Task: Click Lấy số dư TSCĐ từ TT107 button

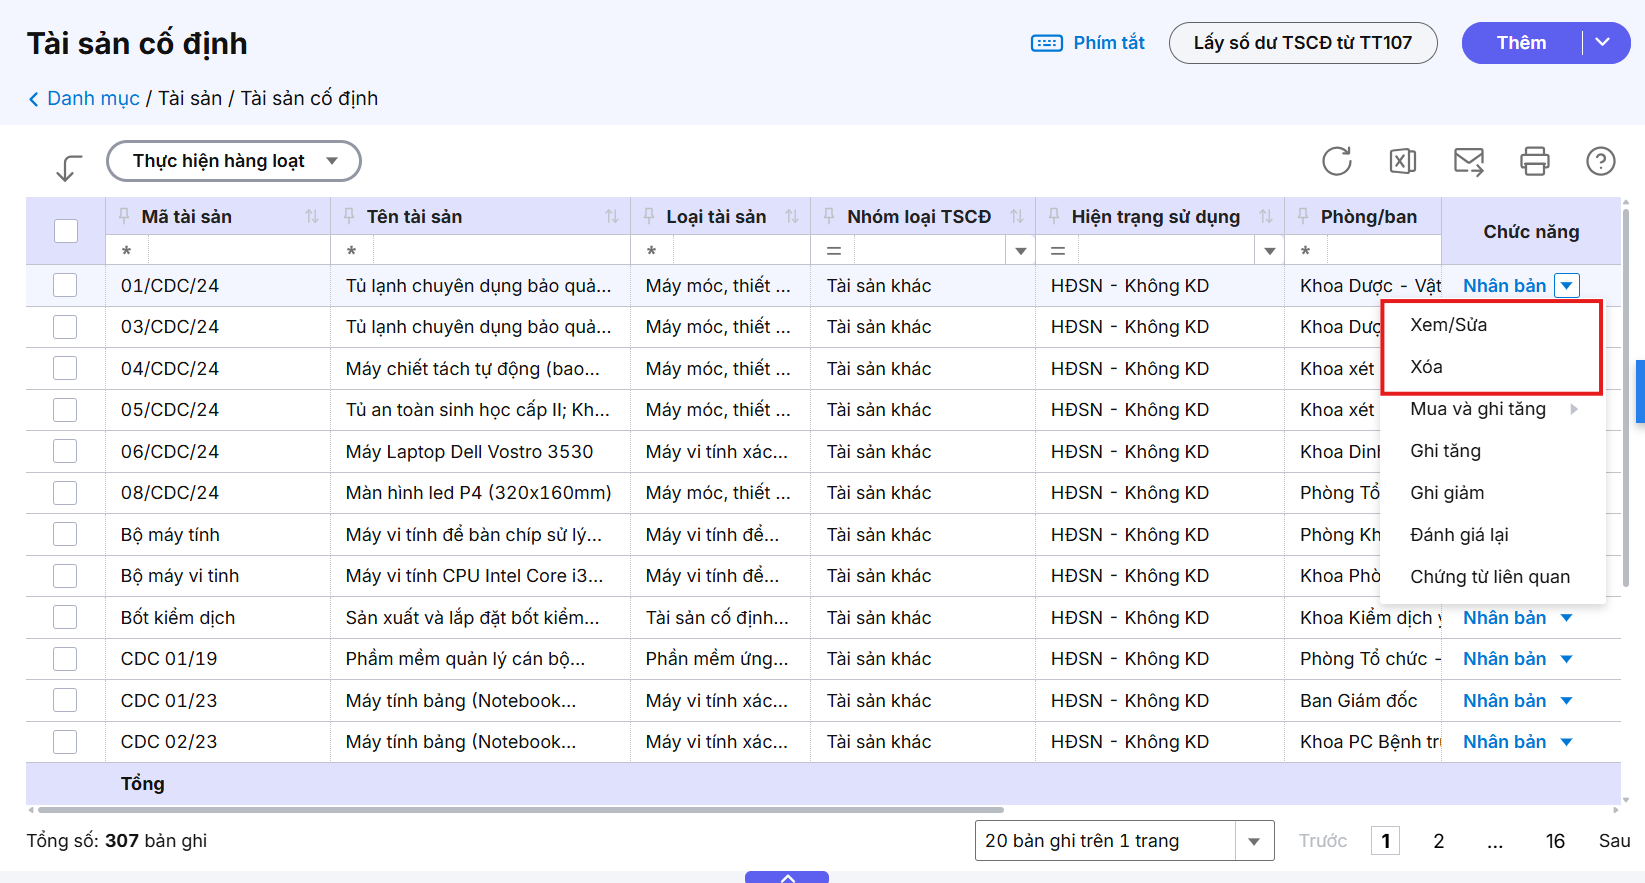Action: 1302,43
